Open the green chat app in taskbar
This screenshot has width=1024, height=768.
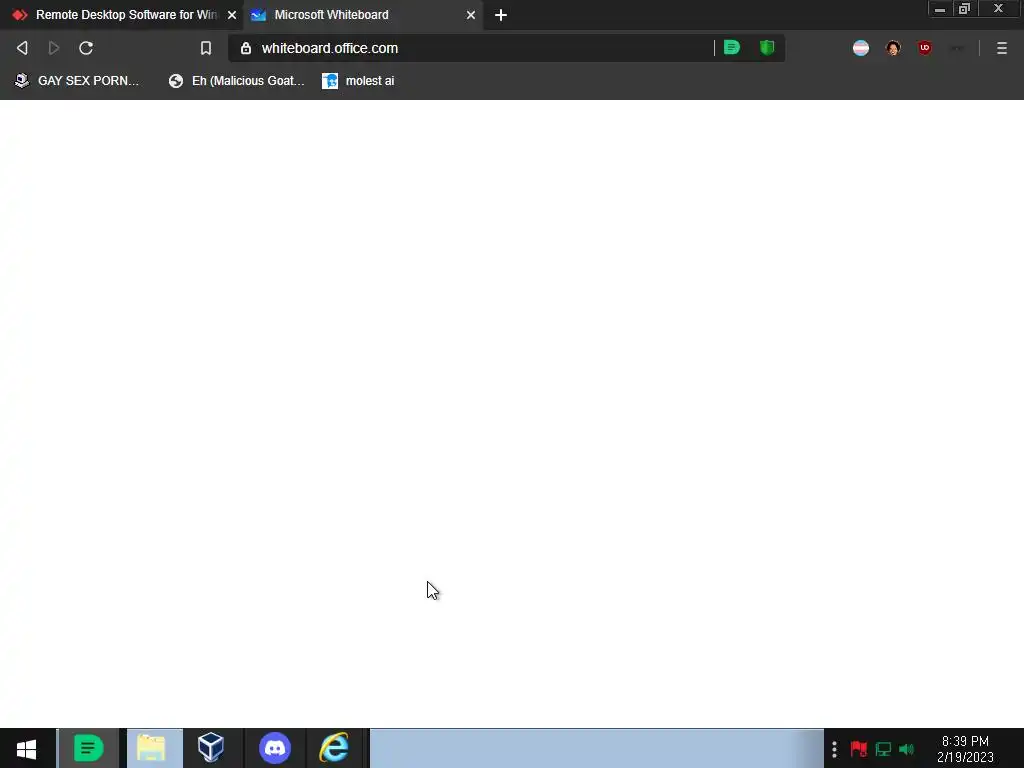click(x=89, y=748)
